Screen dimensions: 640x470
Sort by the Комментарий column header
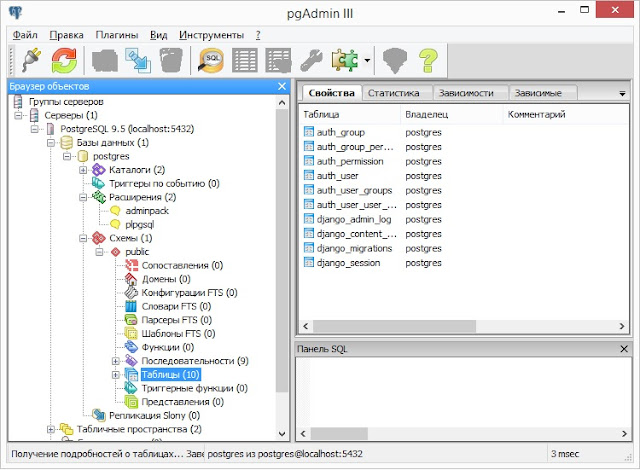[566, 115]
